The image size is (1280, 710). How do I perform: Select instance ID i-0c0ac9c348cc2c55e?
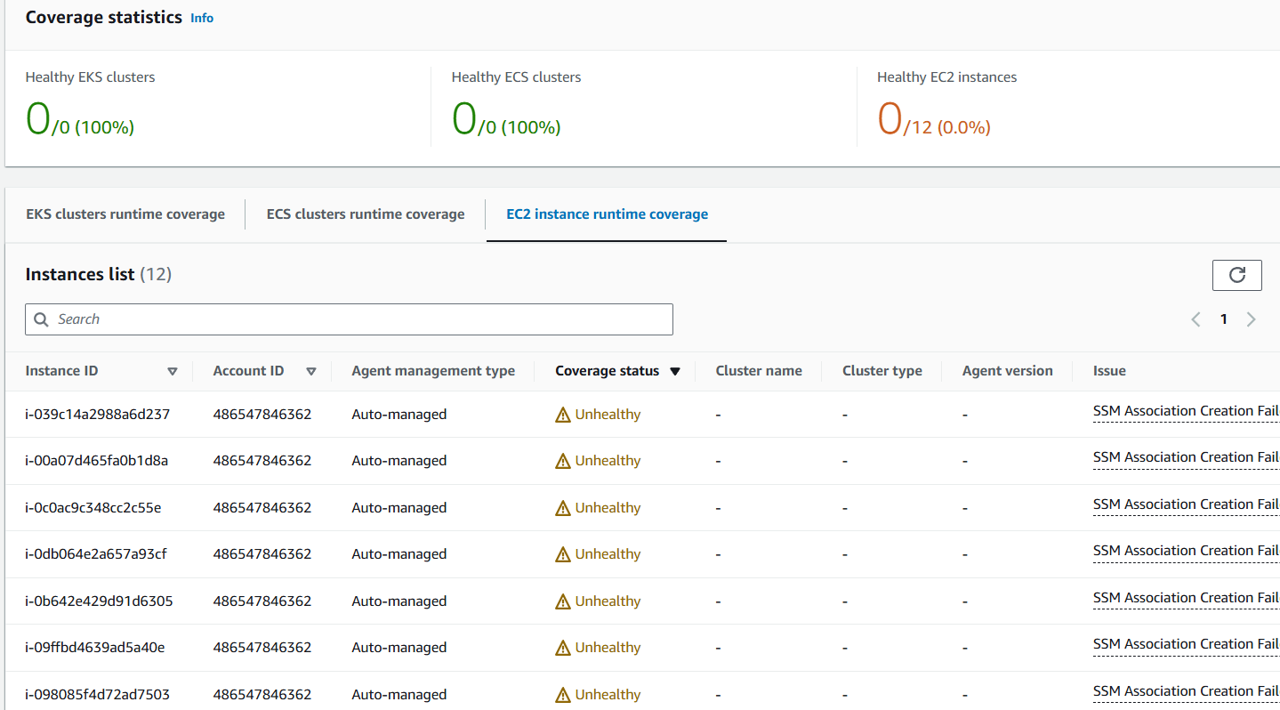click(93, 508)
